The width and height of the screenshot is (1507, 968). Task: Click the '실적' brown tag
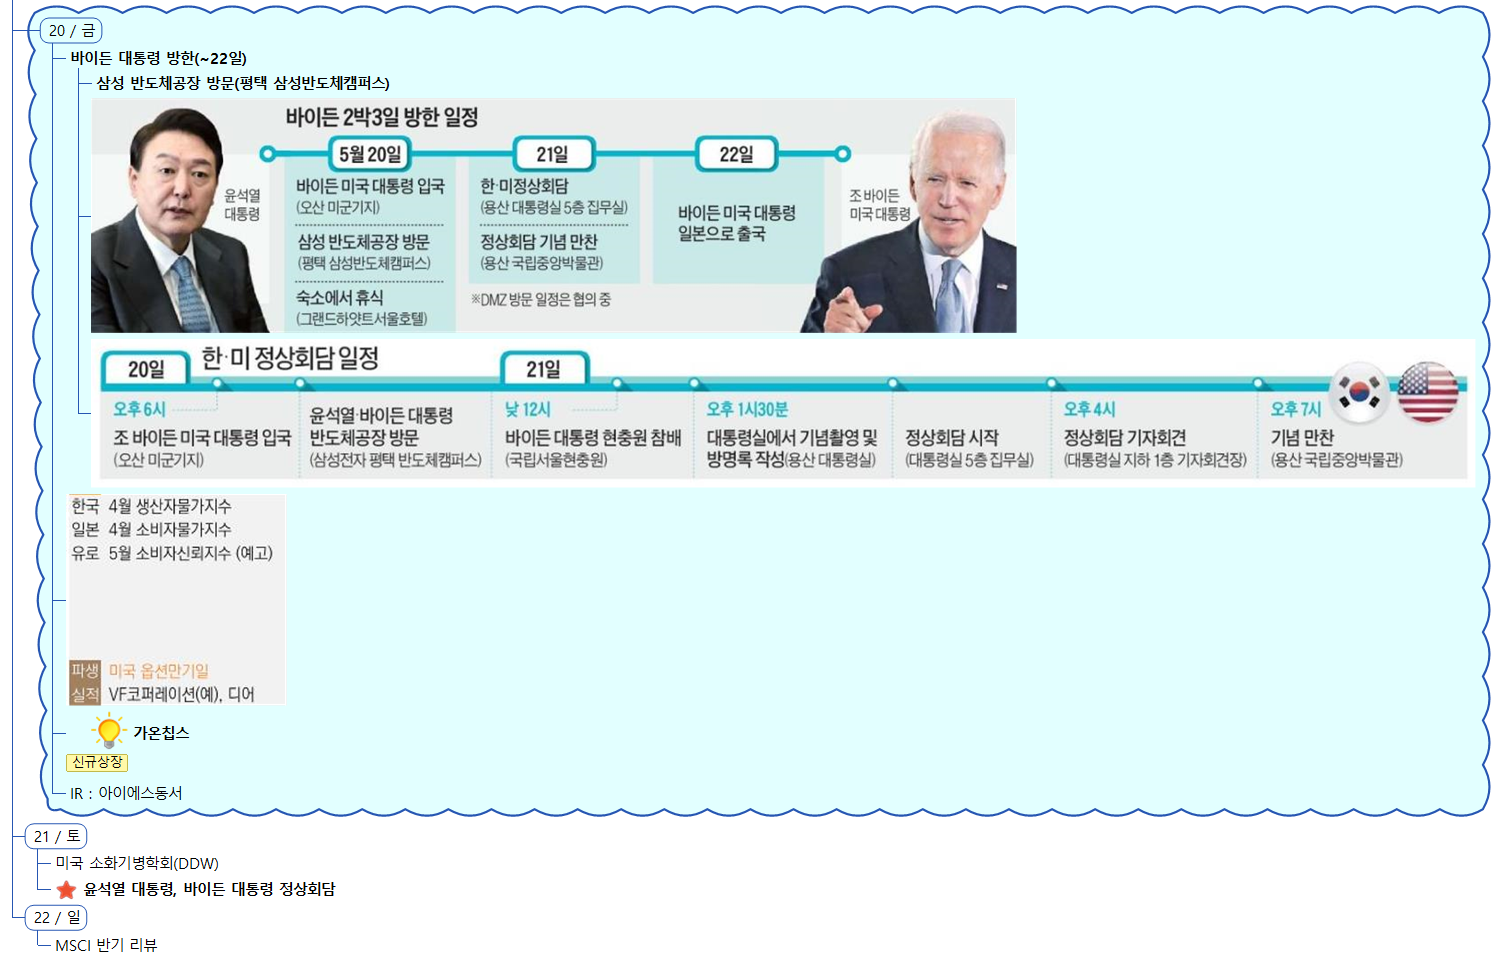tap(85, 694)
